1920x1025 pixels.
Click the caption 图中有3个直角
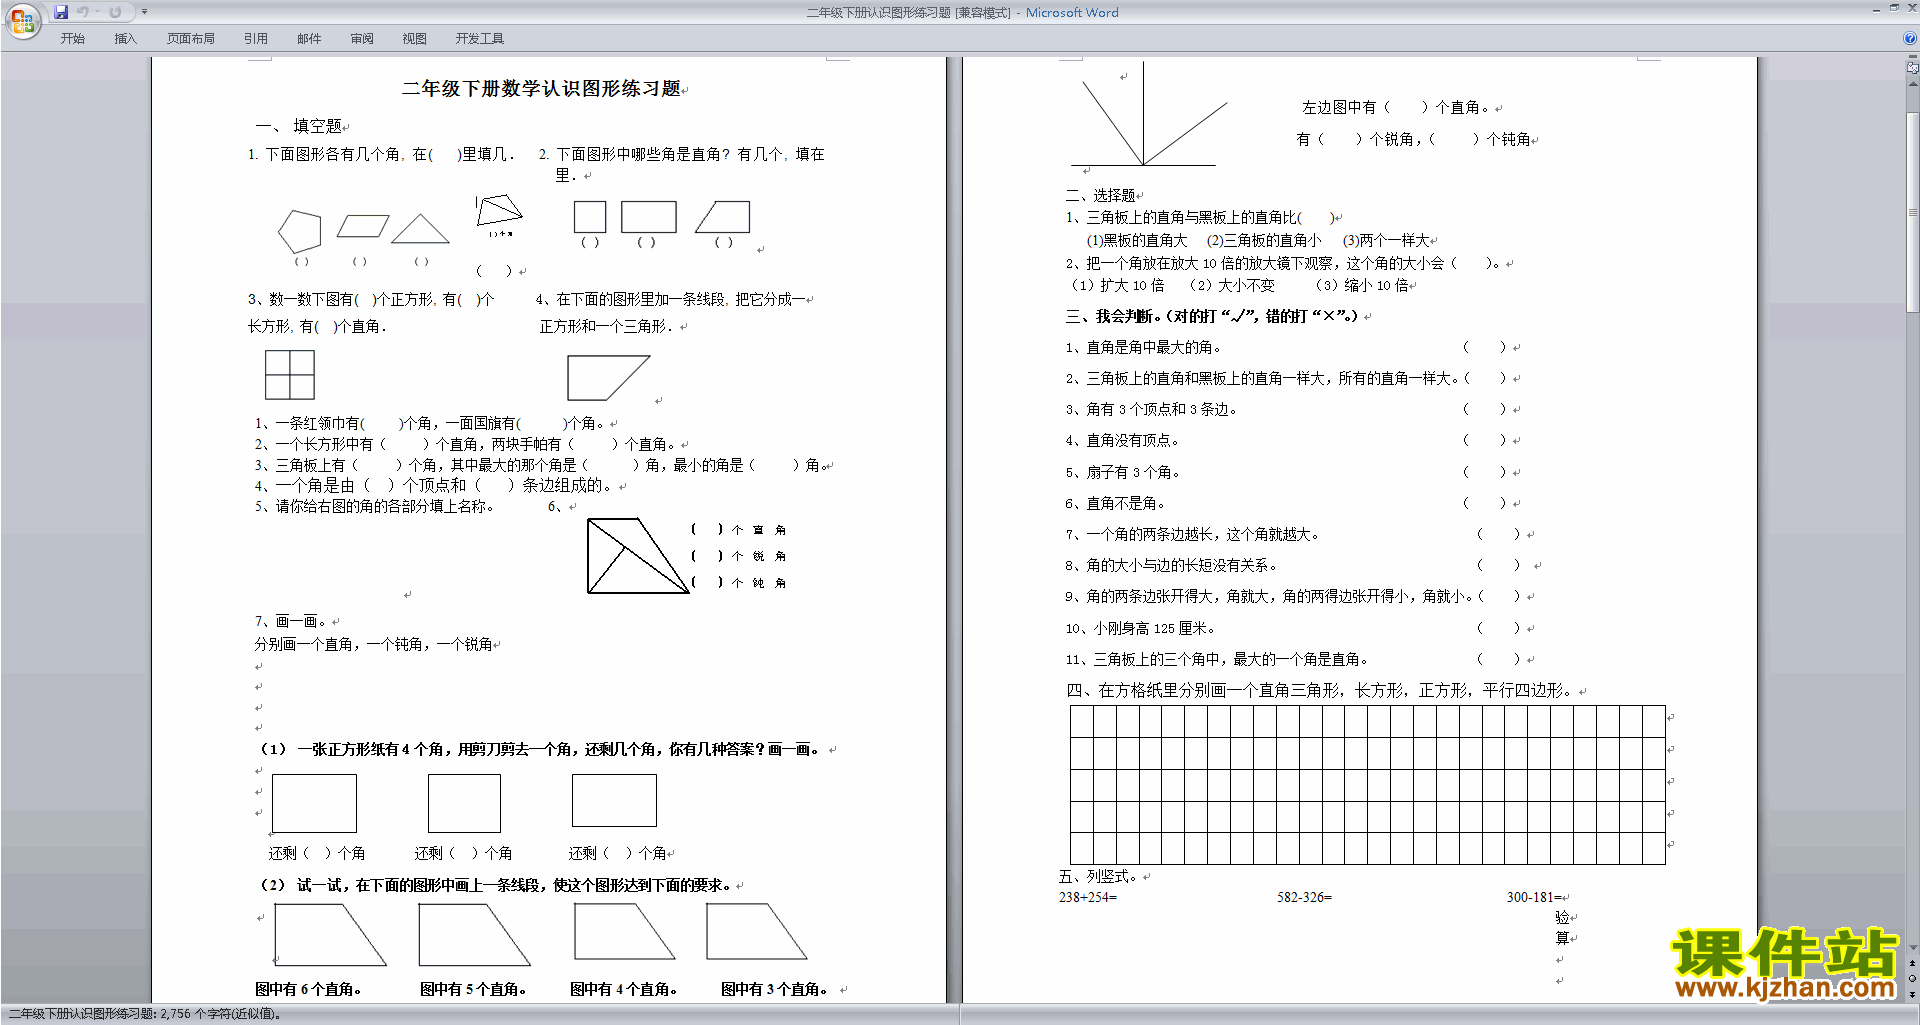click(x=775, y=989)
